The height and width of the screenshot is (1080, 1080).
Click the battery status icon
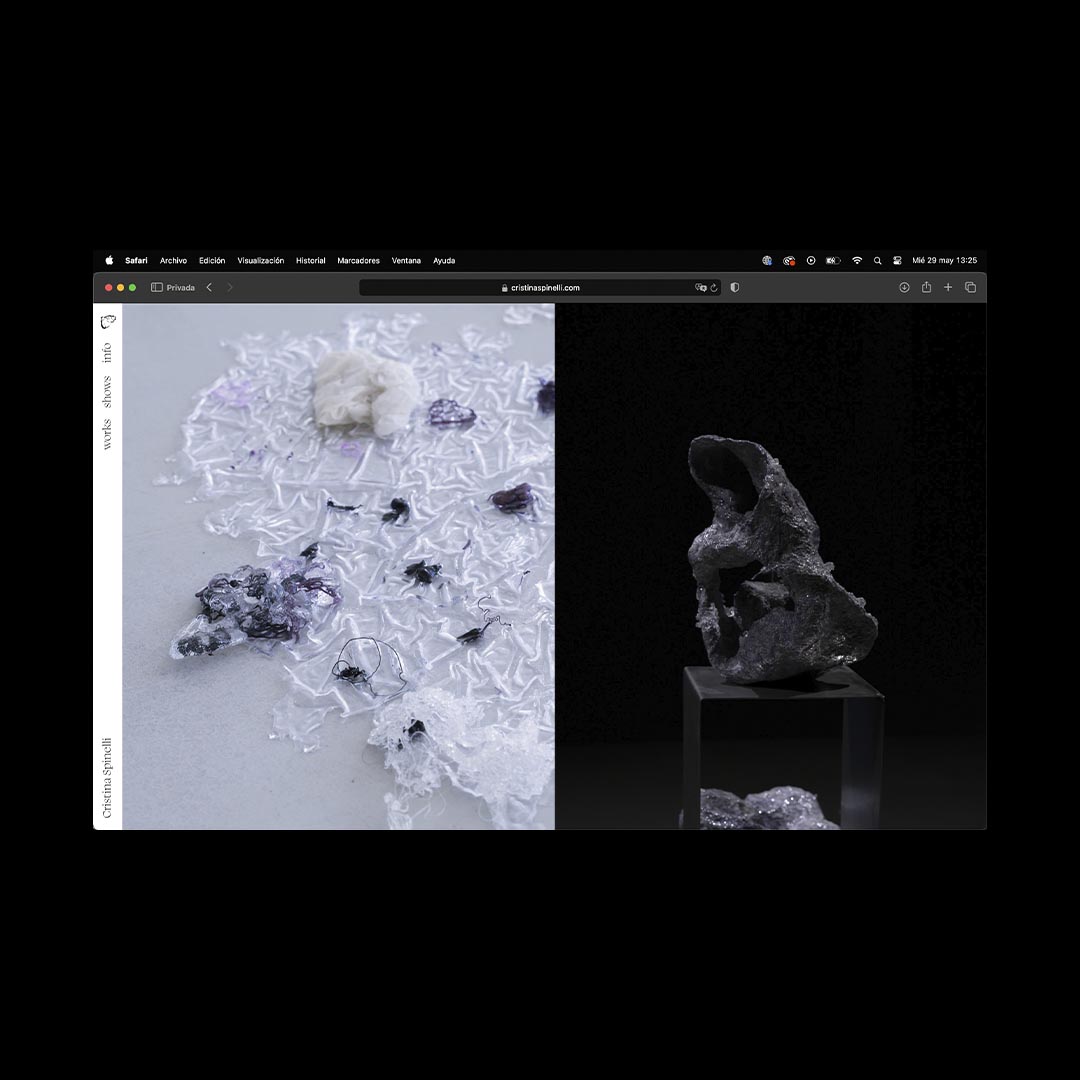833,260
